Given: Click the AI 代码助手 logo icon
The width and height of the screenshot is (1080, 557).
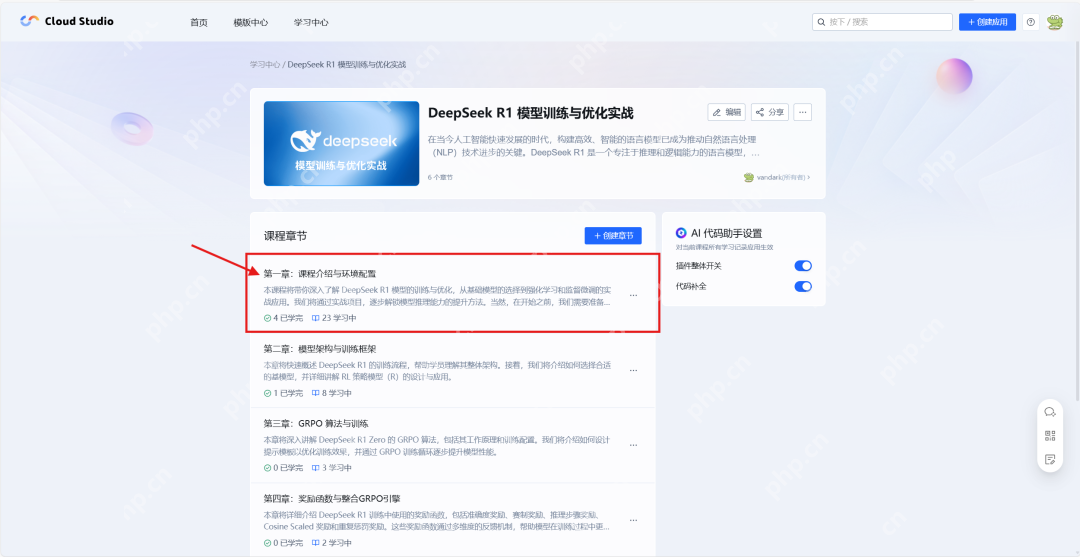Looking at the screenshot, I should point(681,233).
